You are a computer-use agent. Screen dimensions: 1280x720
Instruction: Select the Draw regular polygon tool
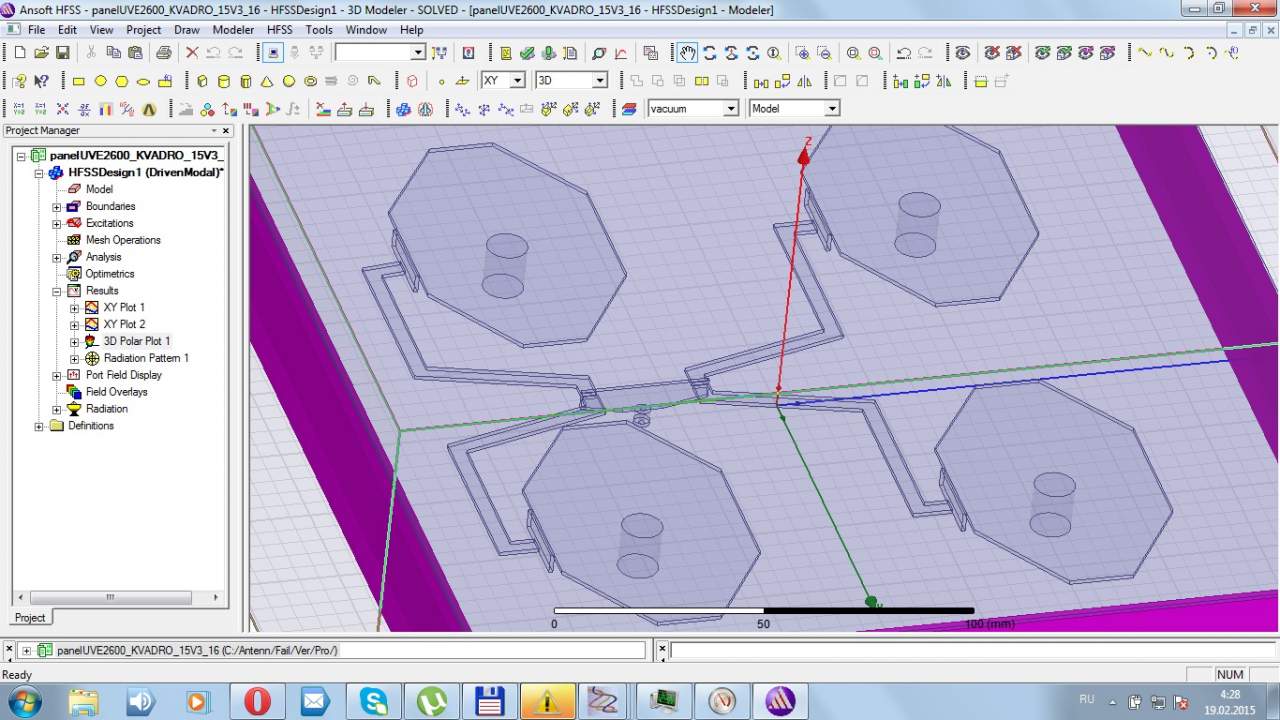[121, 81]
